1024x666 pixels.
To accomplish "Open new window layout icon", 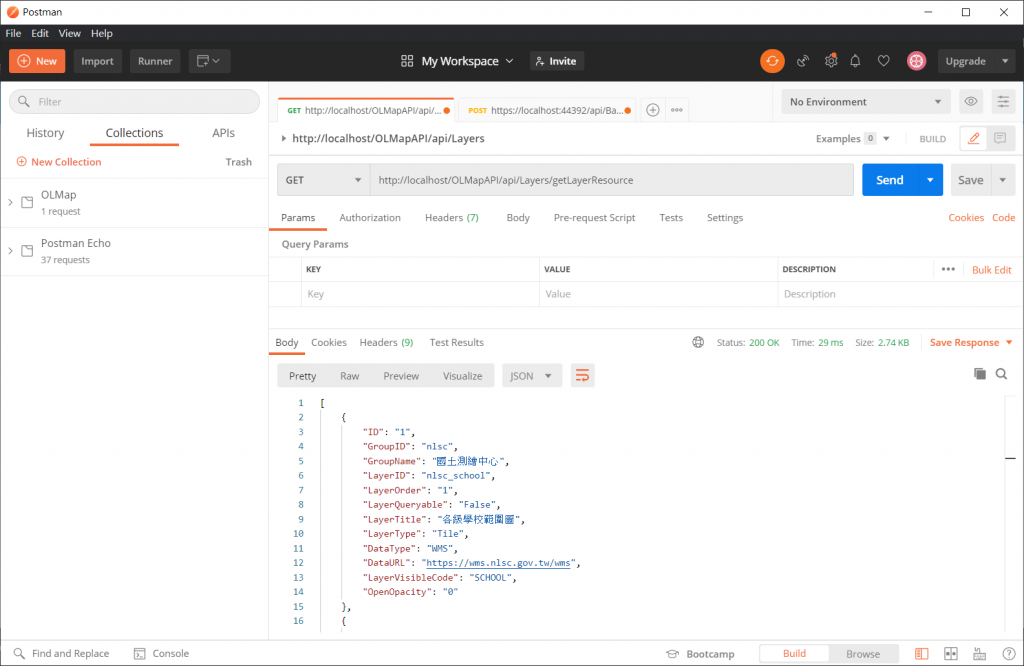I will pyautogui.click(x=209, y=61).
